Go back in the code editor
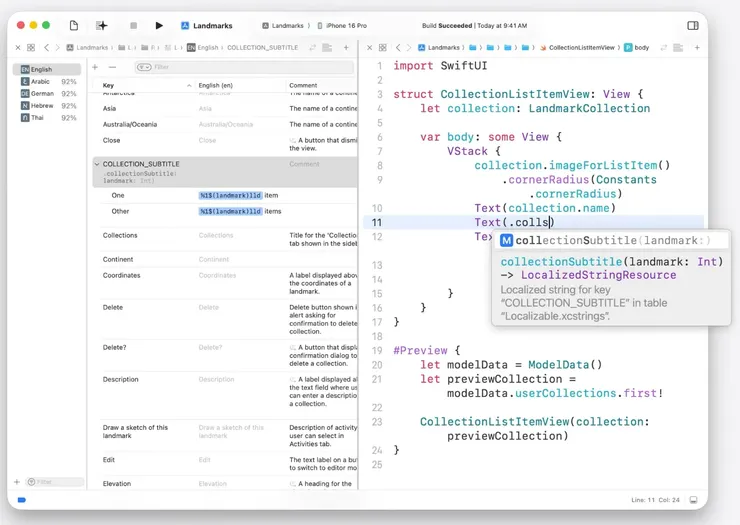Screen dimensions: 740x525 398,48
